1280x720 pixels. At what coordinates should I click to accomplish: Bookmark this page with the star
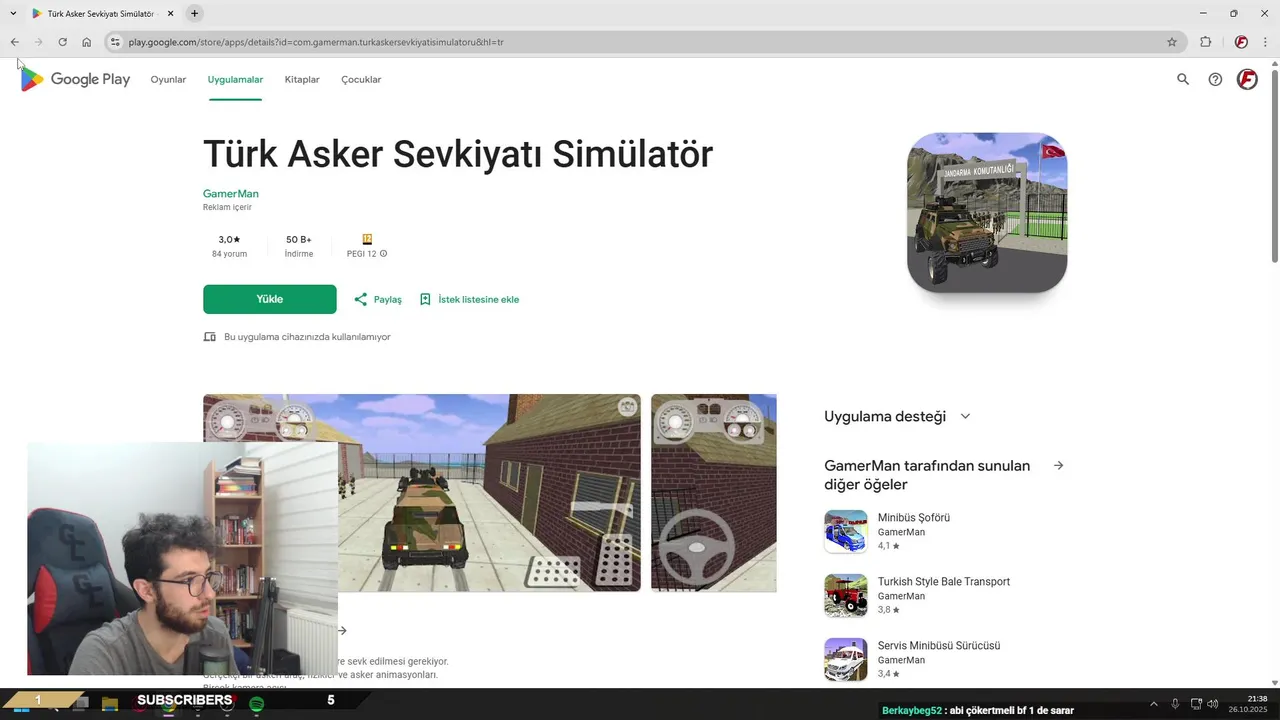coord(1172,42)
